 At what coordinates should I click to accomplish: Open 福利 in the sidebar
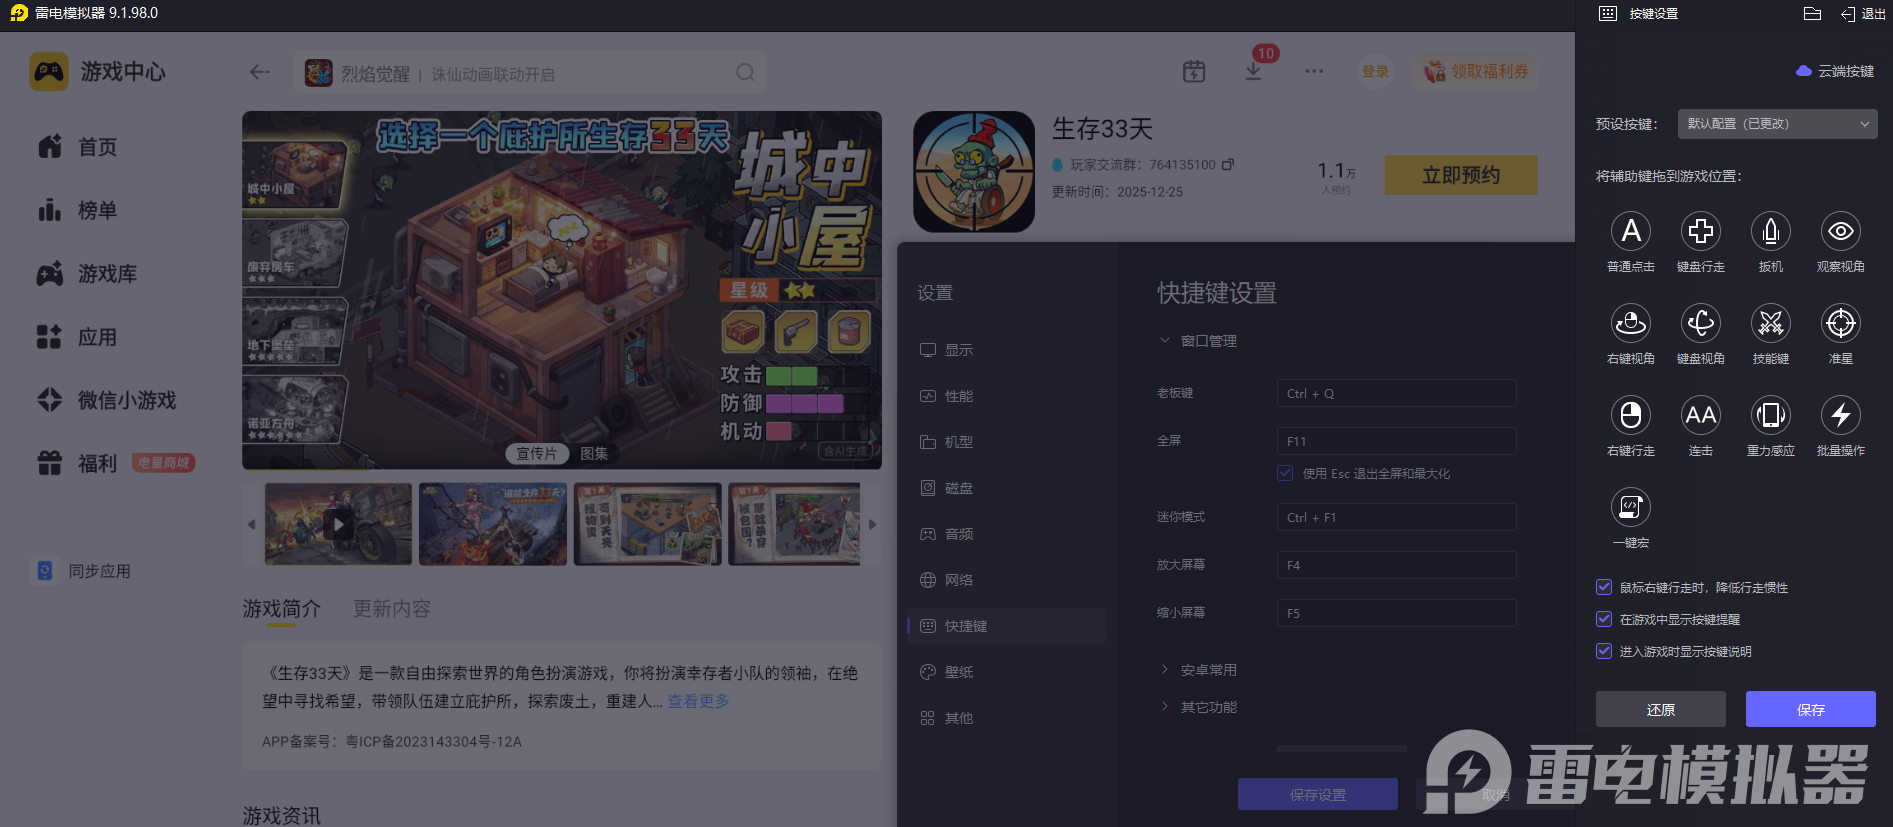(77, 463)
